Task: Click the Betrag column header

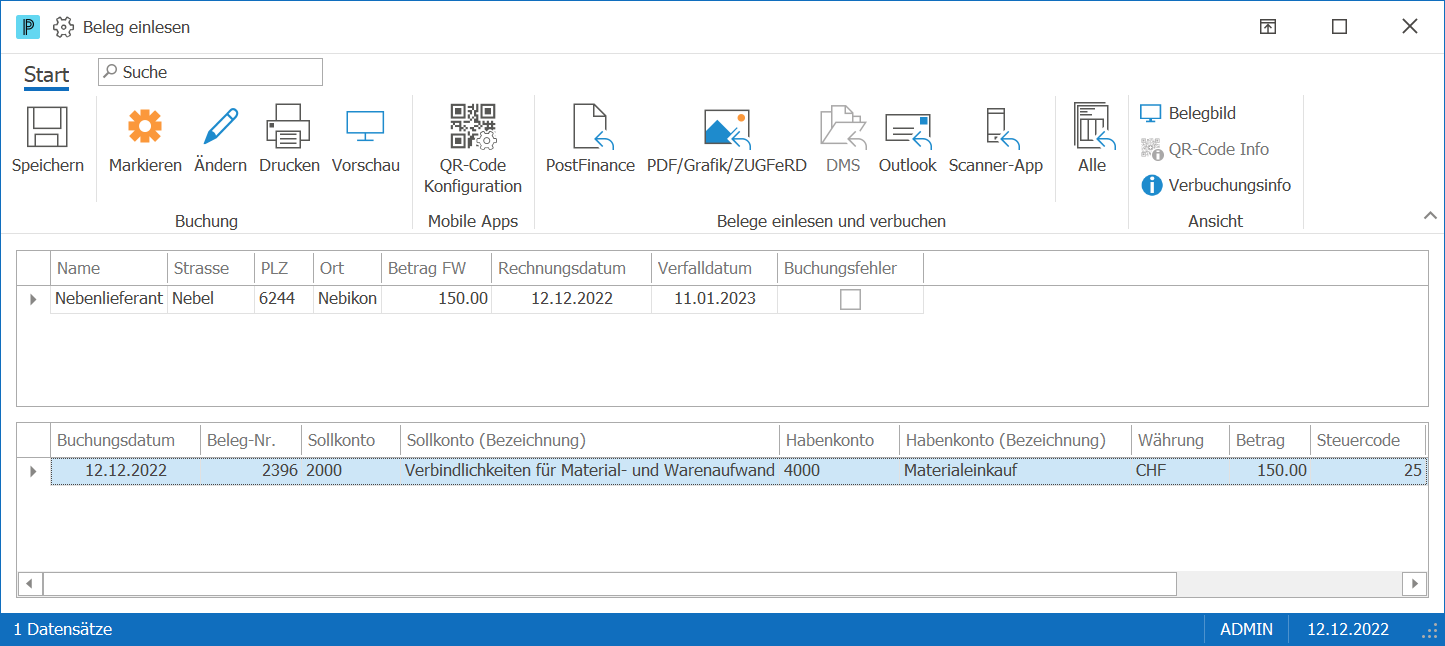Action: (1270, 440)
